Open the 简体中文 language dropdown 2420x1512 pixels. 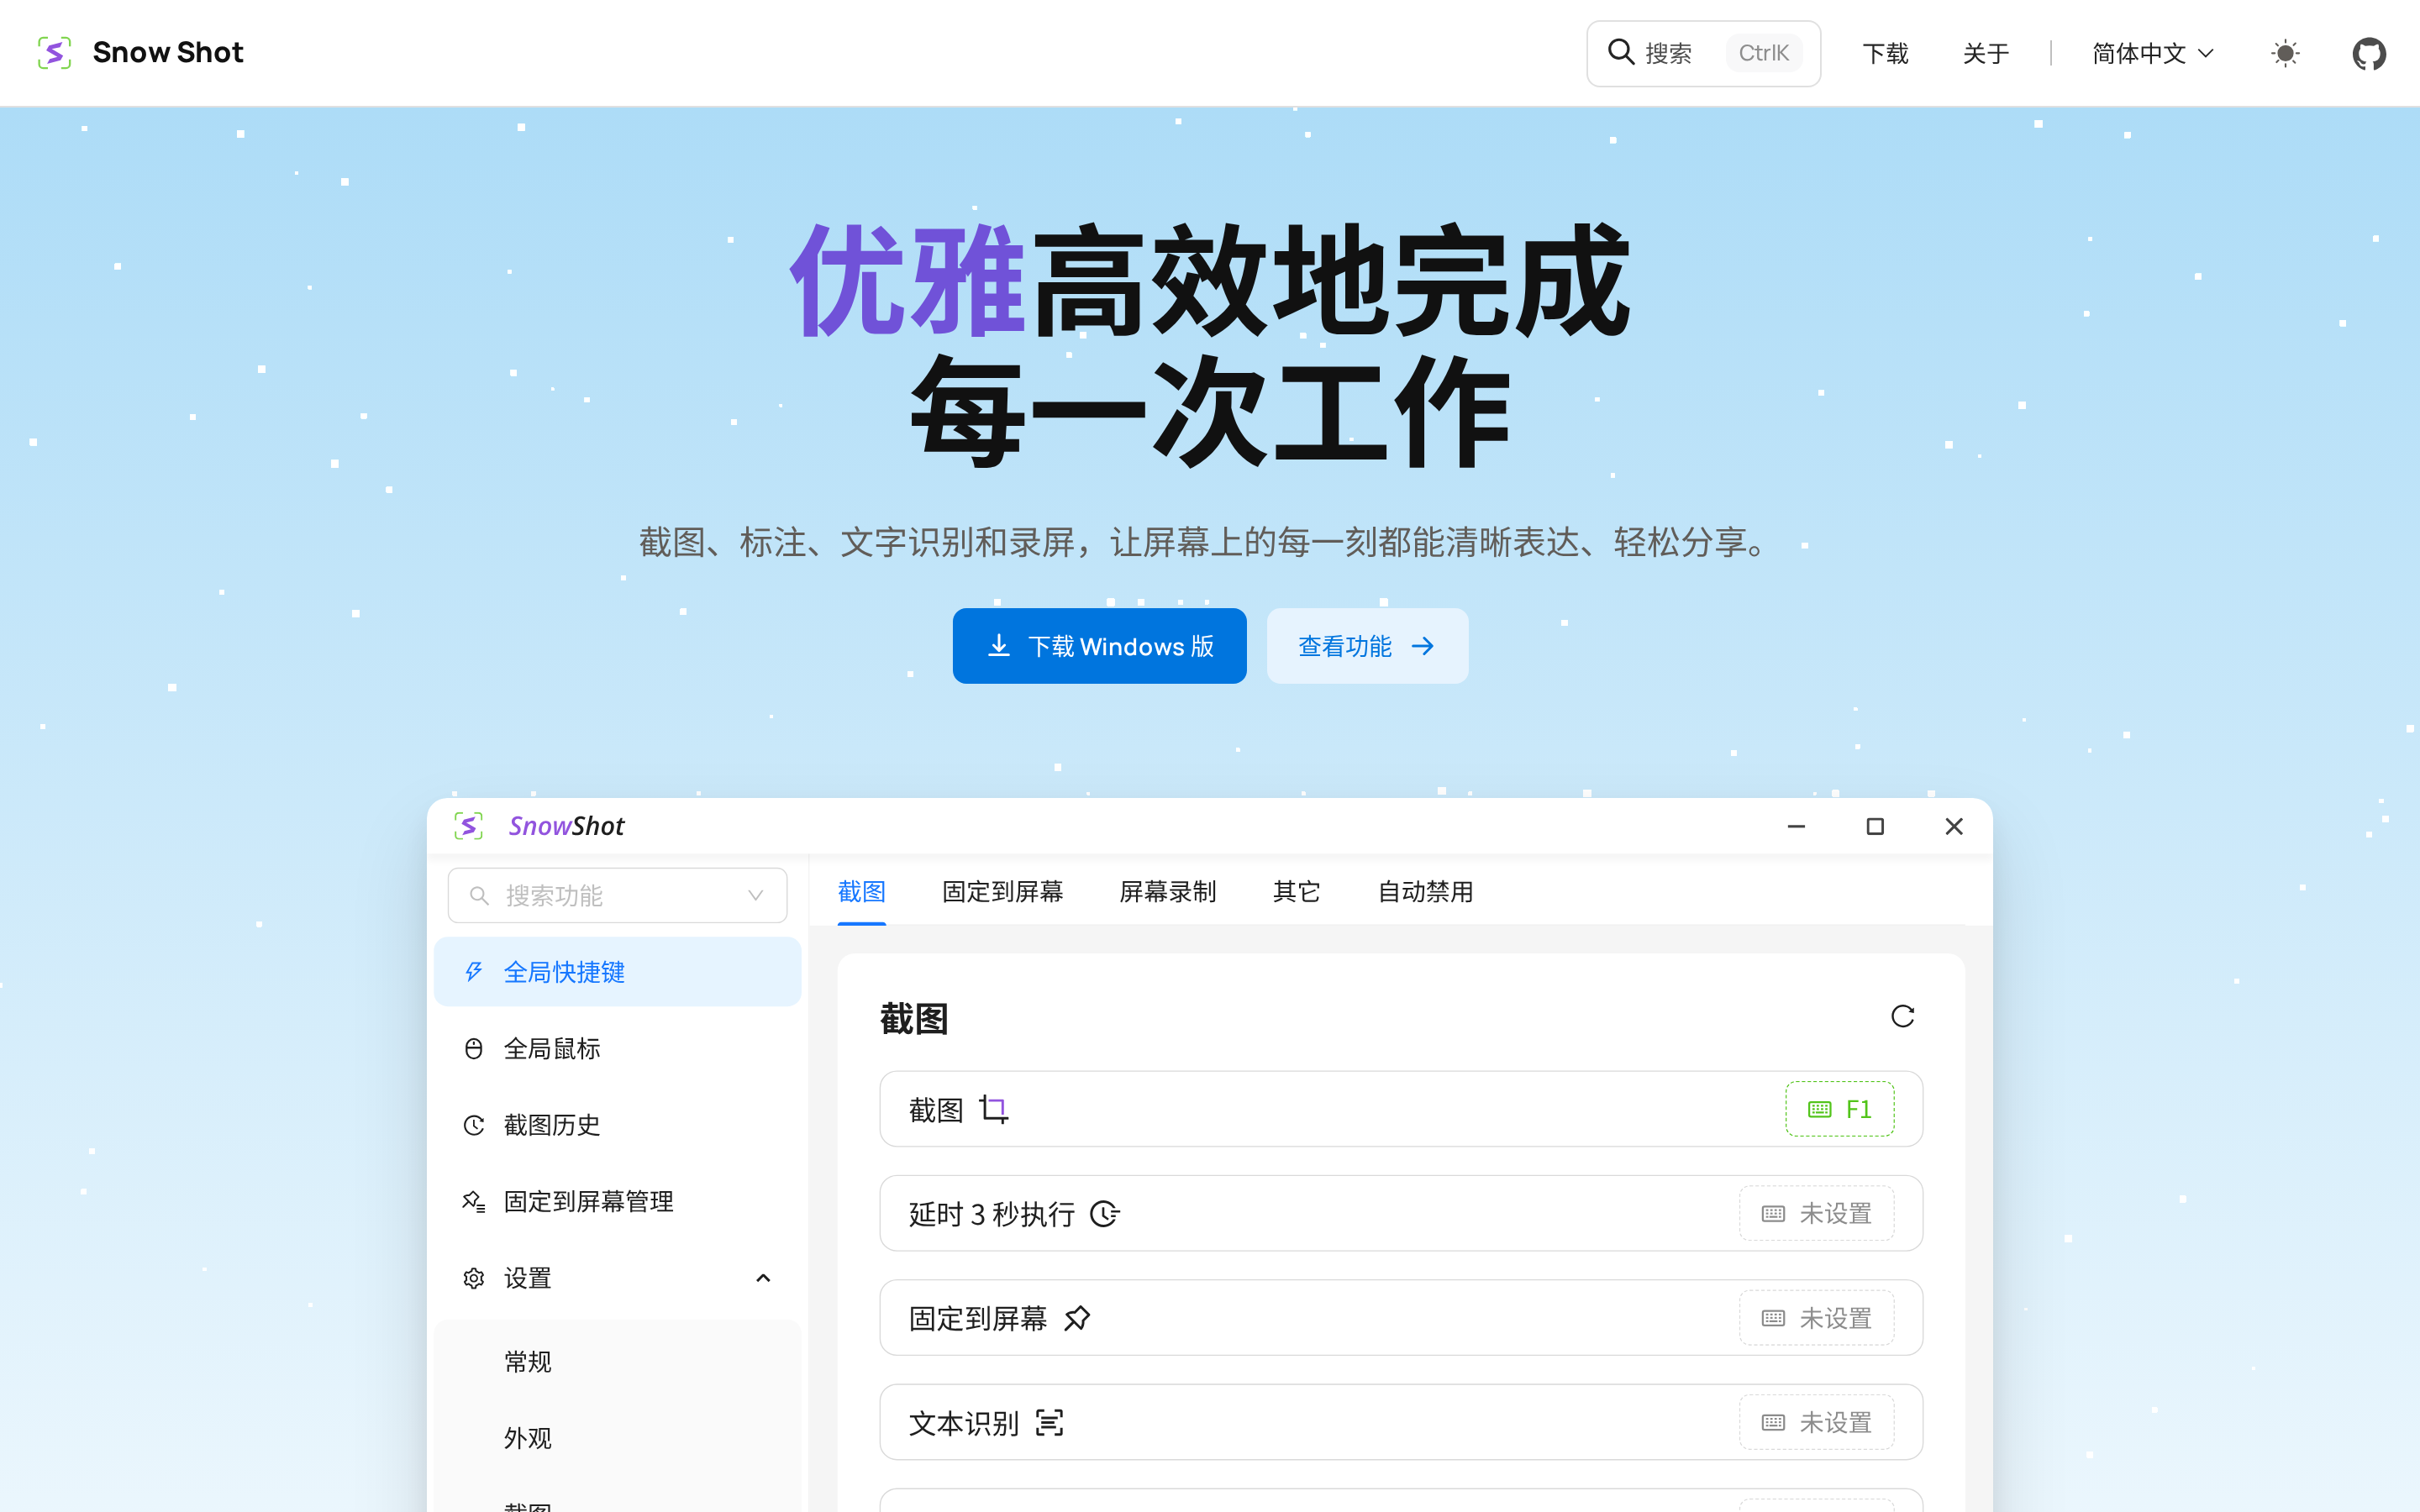tap(2153, 53)
